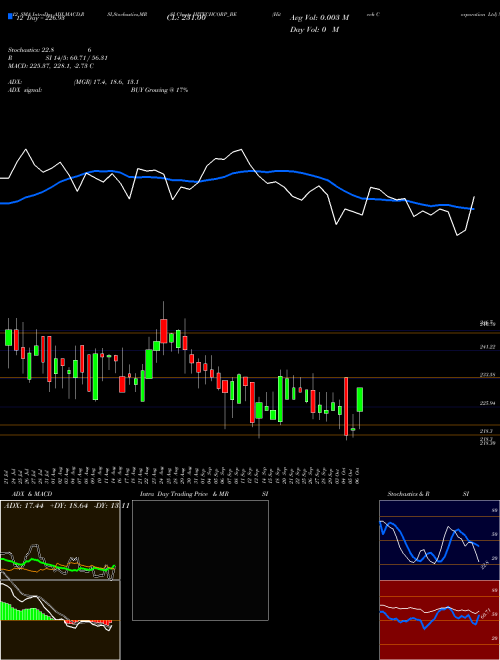Click the ADX '(MGR) 17.4, 18.6, 13.1' values
Image resolution: width=500 pixels, height=660 pixels.
(x=106, y=82)
